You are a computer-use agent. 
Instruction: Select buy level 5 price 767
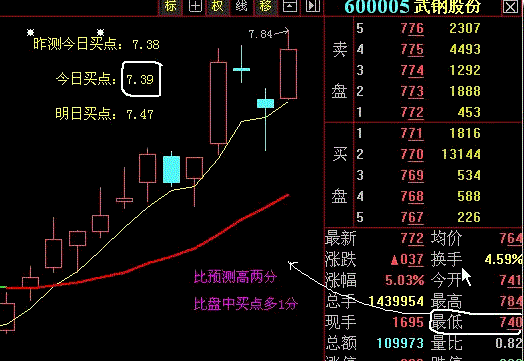(412, 218)
